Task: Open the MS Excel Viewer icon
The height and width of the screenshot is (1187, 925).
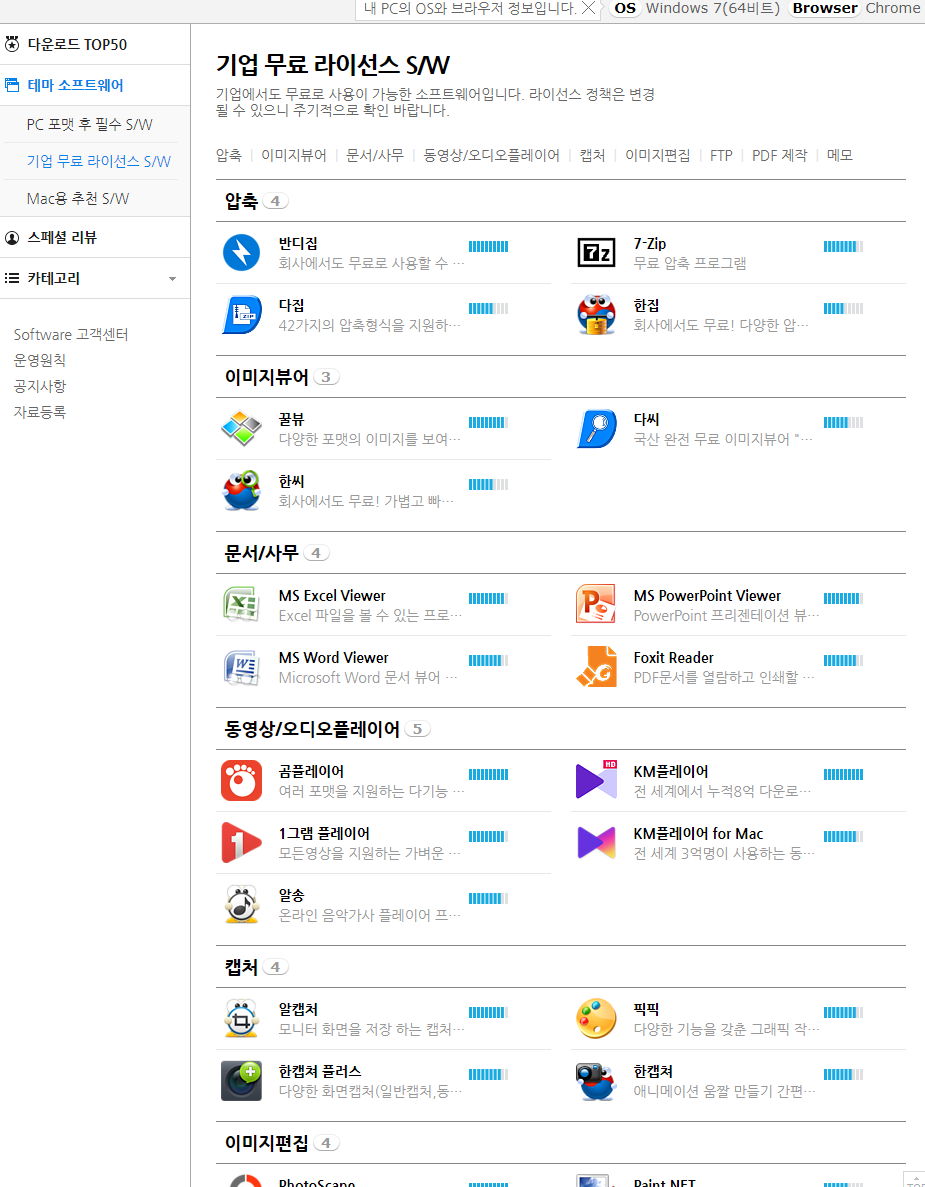Action: [x=241, y=605]
